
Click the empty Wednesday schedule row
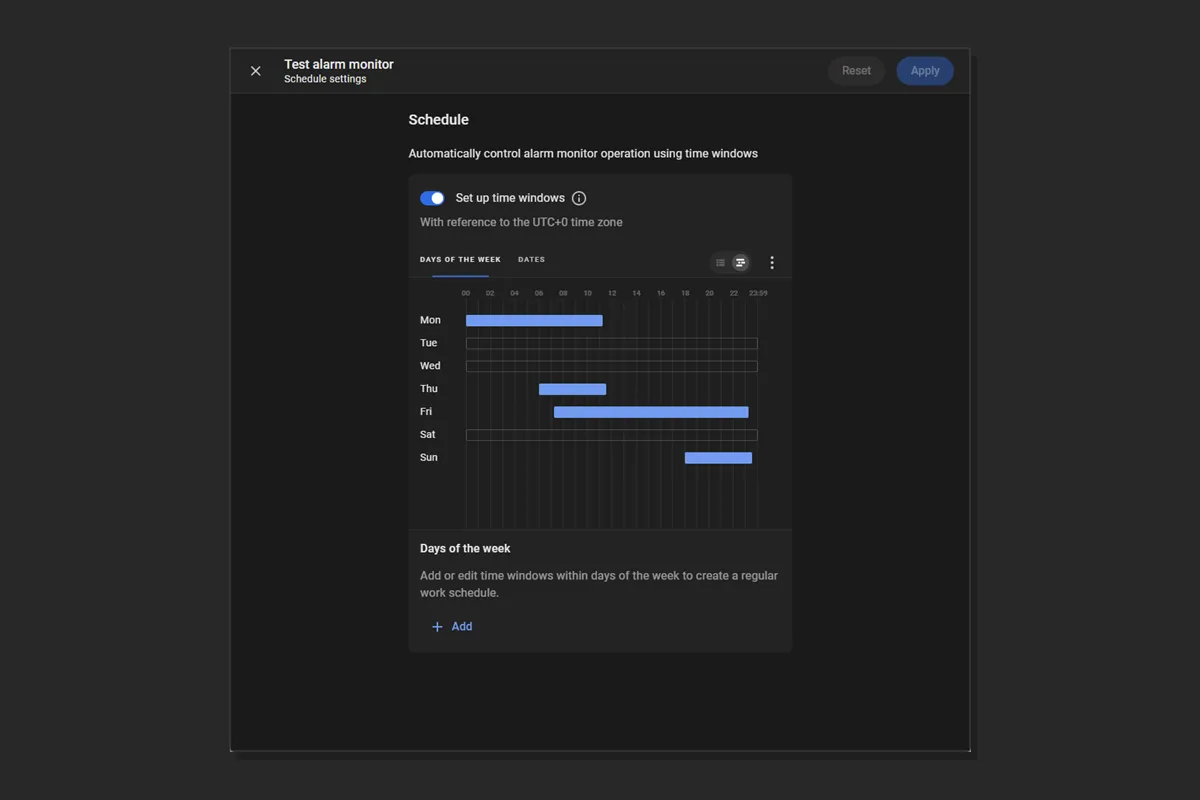(x=611, y=366)
